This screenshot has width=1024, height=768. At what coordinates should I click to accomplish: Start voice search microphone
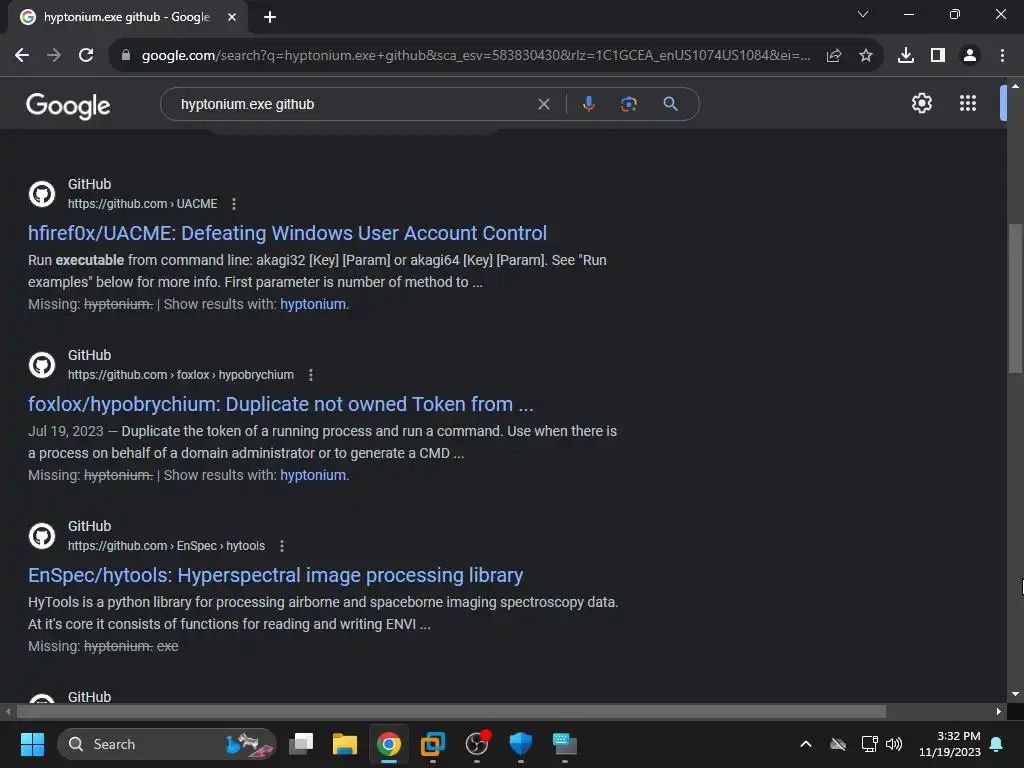pyautogui.click(x=588, y=104)
